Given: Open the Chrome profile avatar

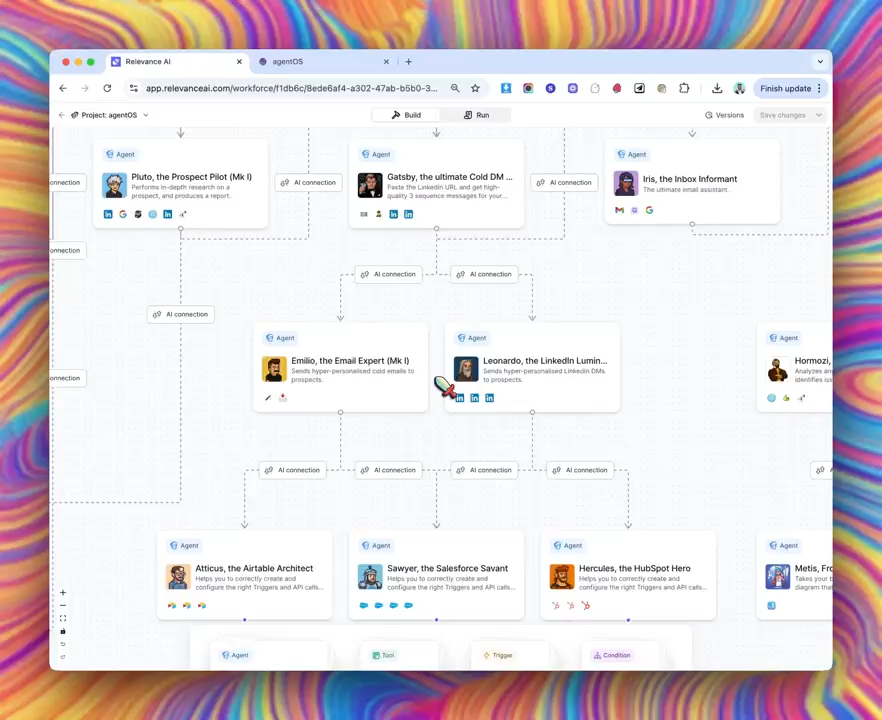Looking at the screenshot, I should [x=739, y=88].
